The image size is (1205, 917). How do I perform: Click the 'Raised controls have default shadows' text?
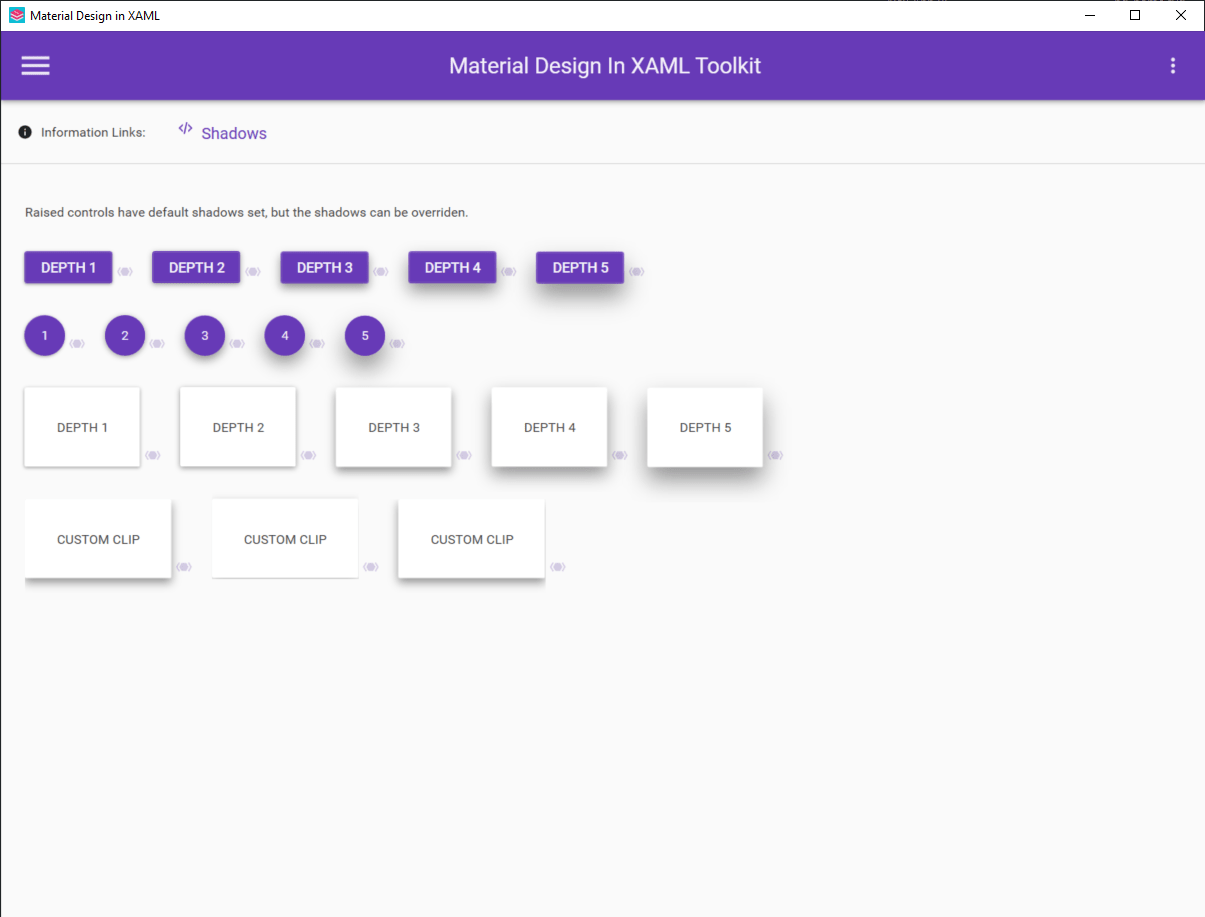click(246, 213)
